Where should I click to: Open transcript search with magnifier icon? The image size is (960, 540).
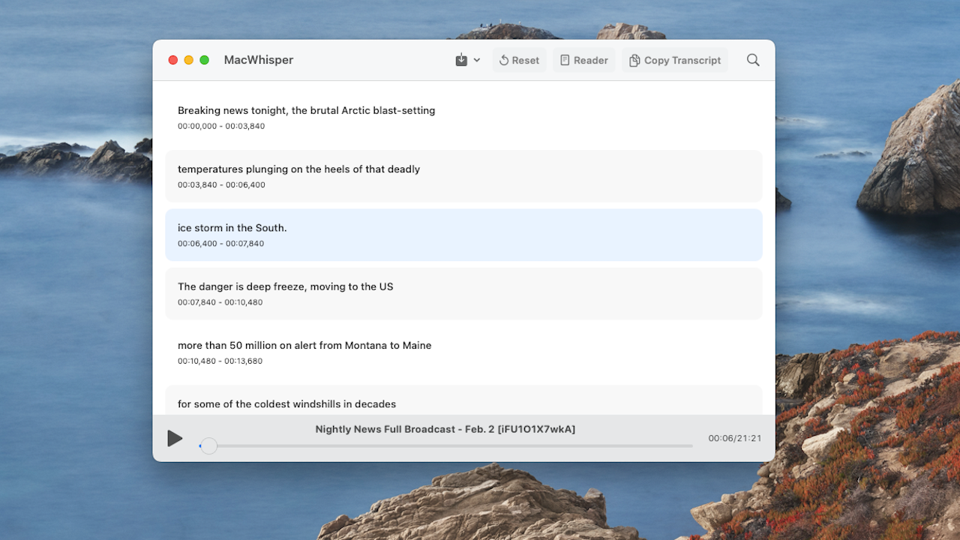tap(753, 60)
